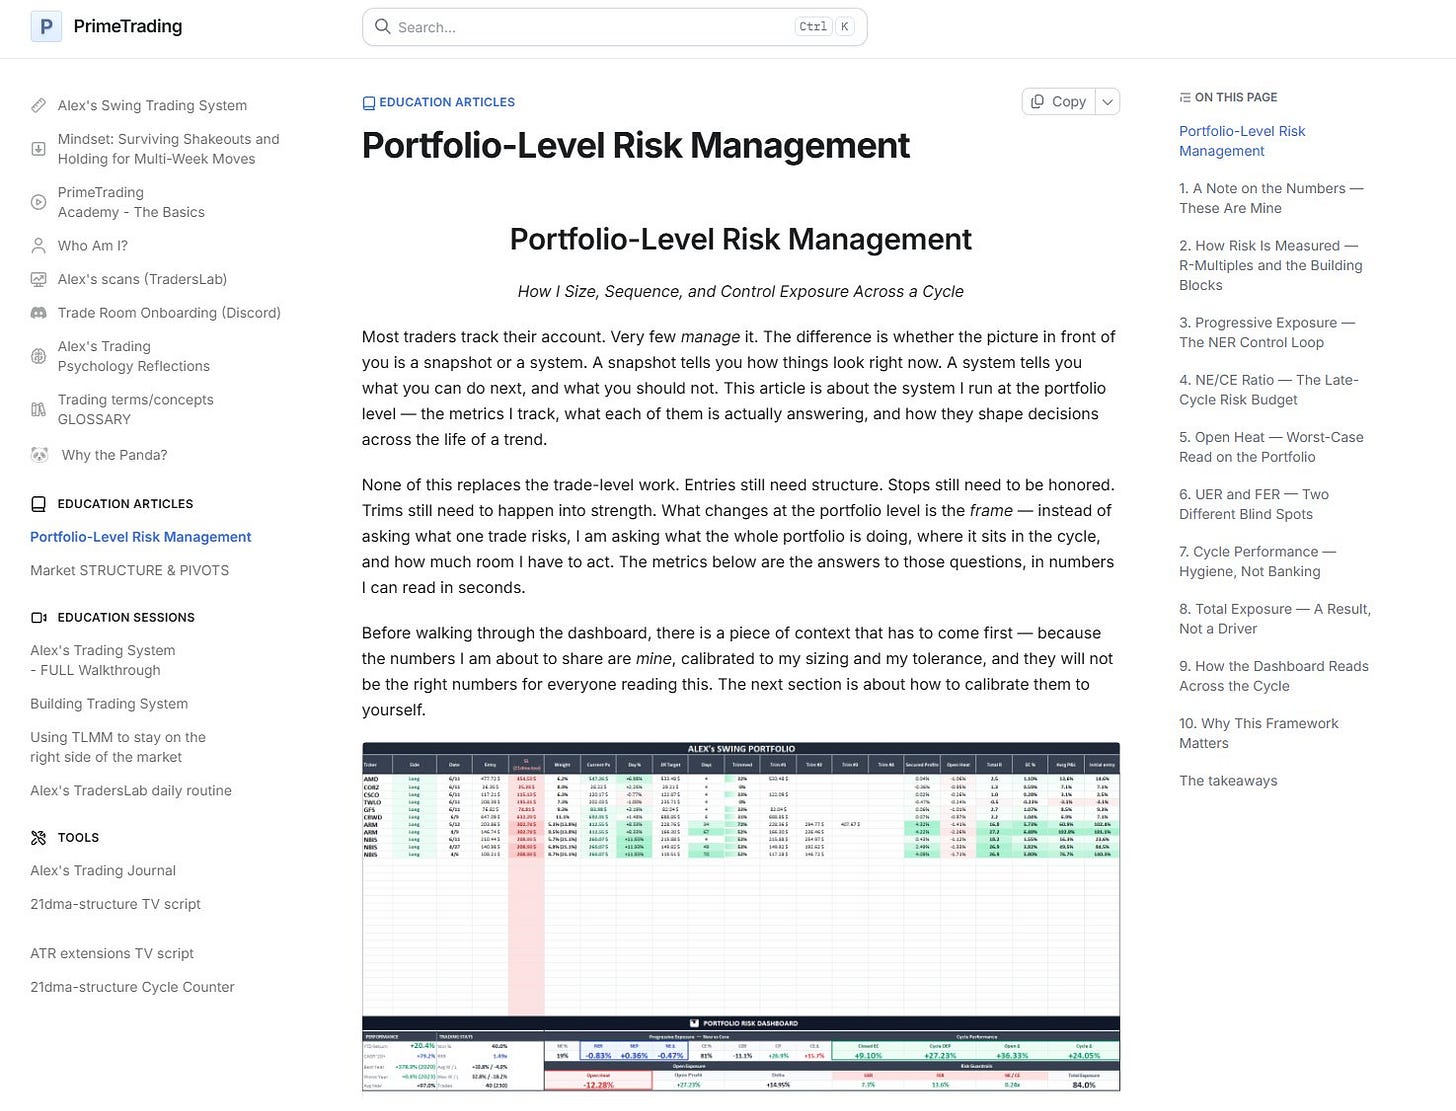1456x1111 pixels.
Task: Jump to section 3. Progressive Exposure
Action: tap(1267, 332)
